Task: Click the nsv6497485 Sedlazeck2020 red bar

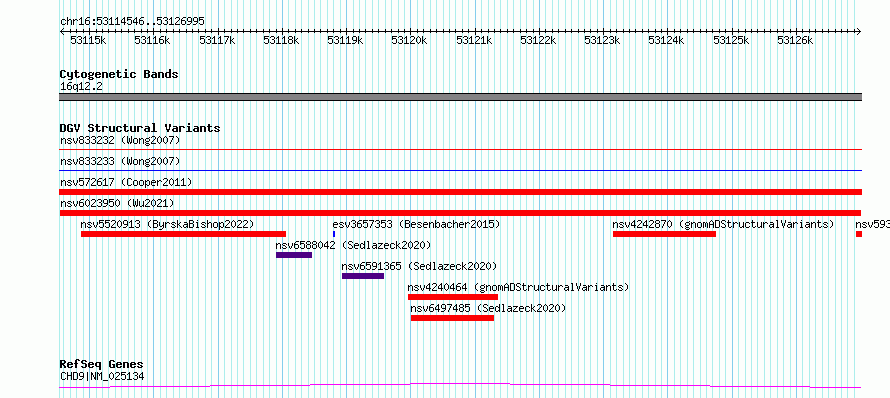Action: point(452,318)
